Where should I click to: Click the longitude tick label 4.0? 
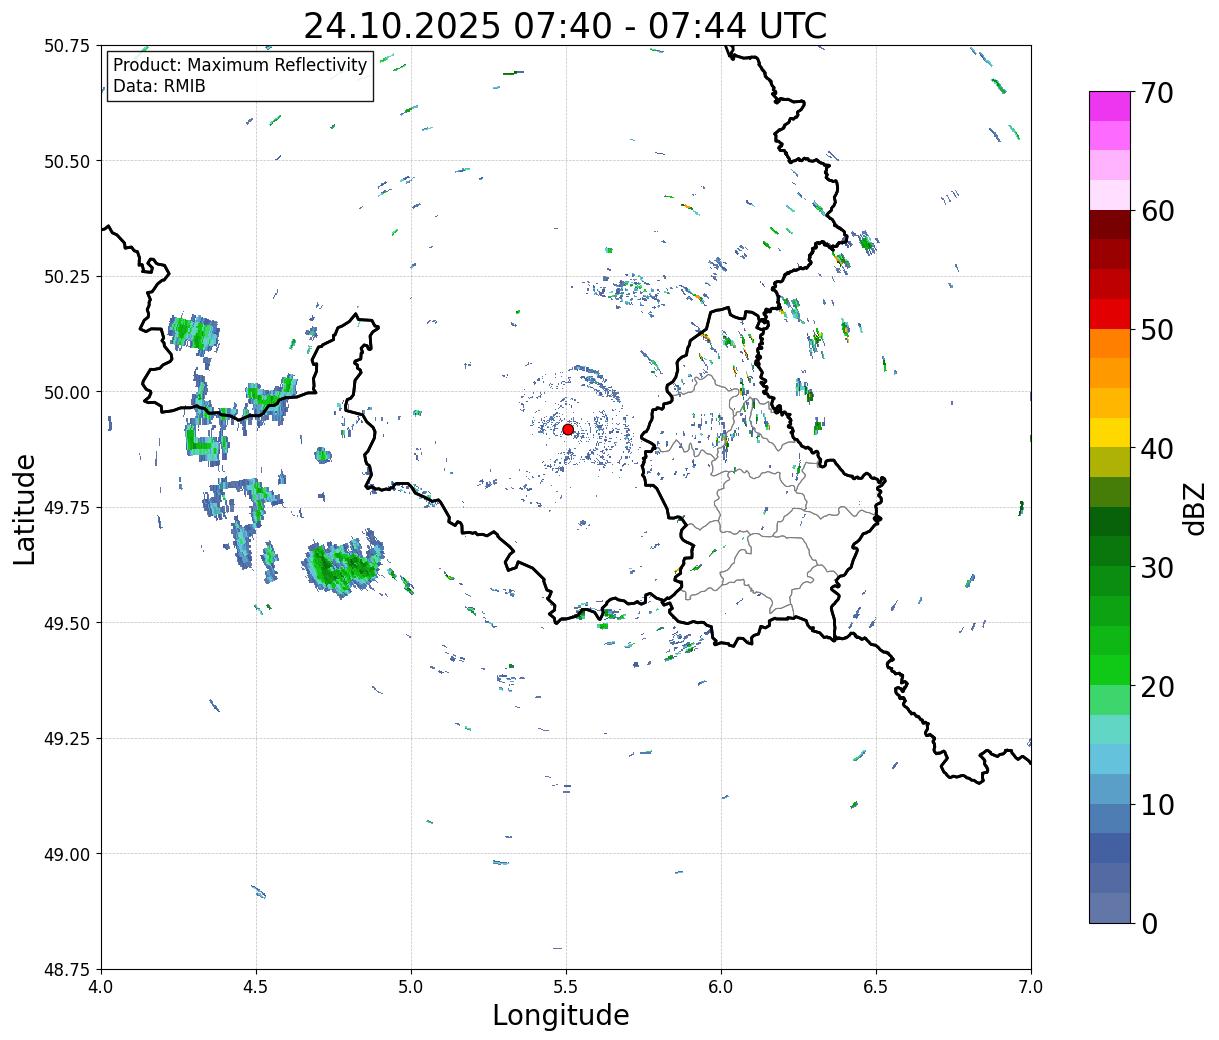click(101, 987)
